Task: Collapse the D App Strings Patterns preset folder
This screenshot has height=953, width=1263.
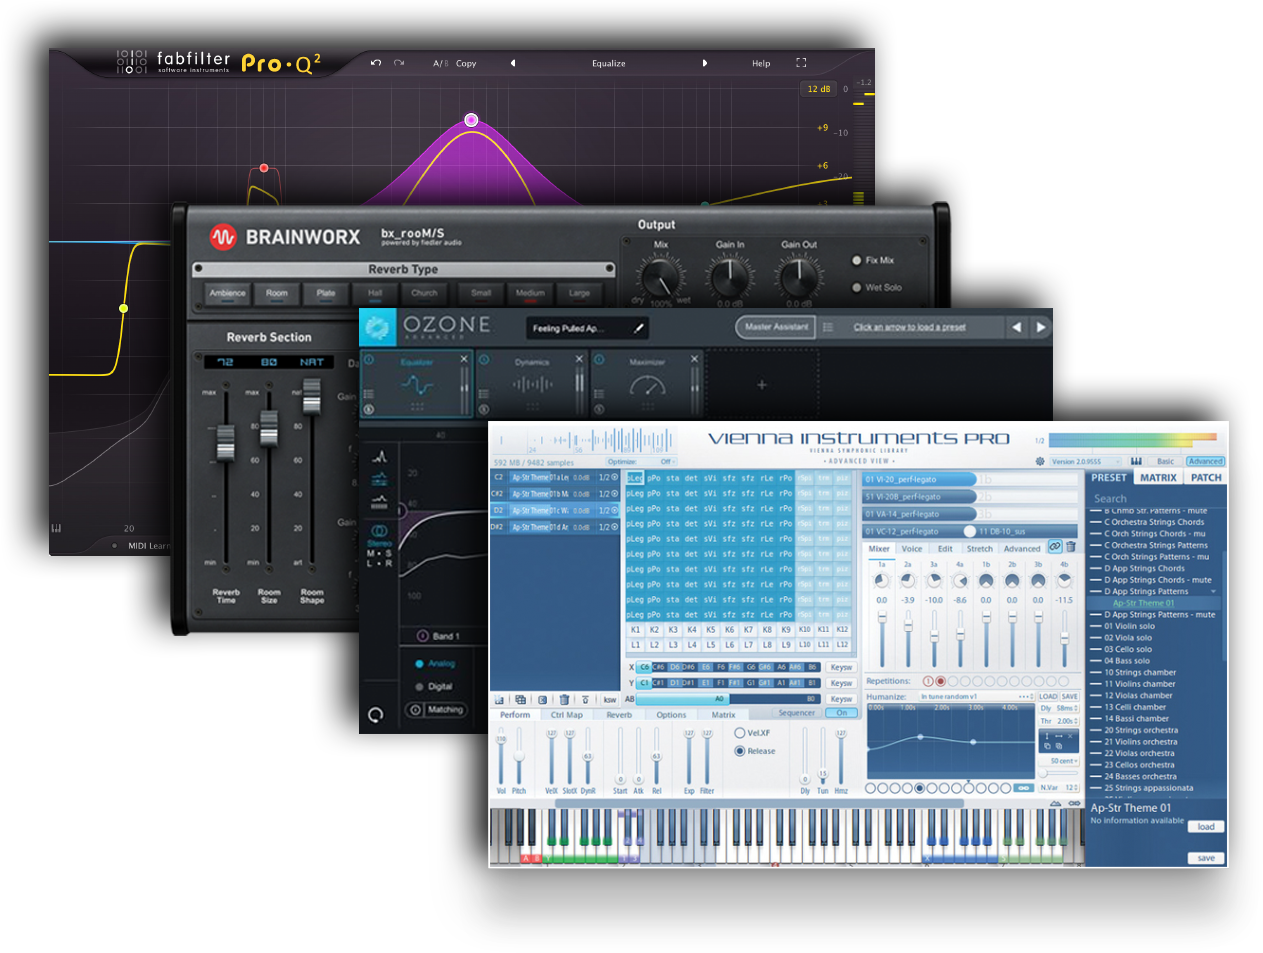Action: coord(1214,592)
